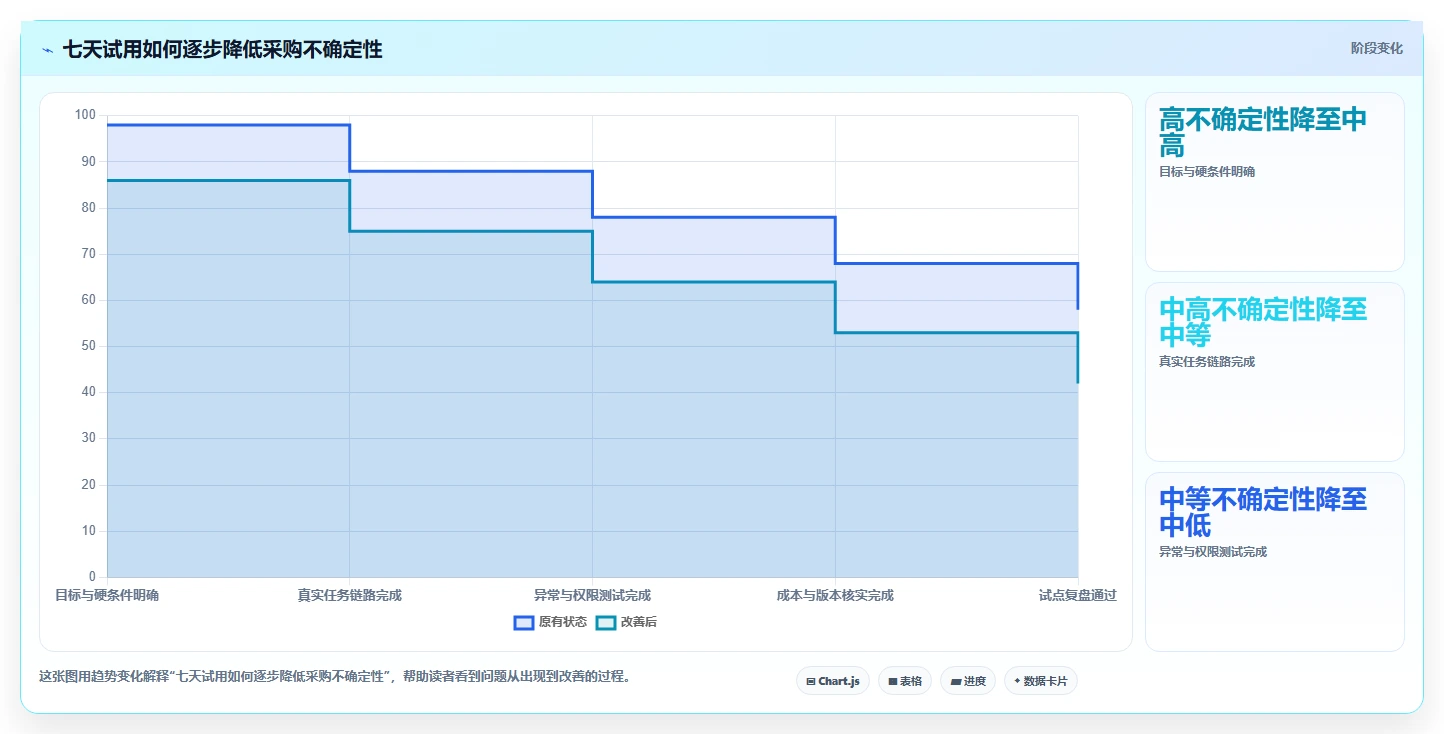Image resolution: width=1444 pixels, height=734 pixels.
Task: Click the description text below the chart
Action: (x=338, y=676)
